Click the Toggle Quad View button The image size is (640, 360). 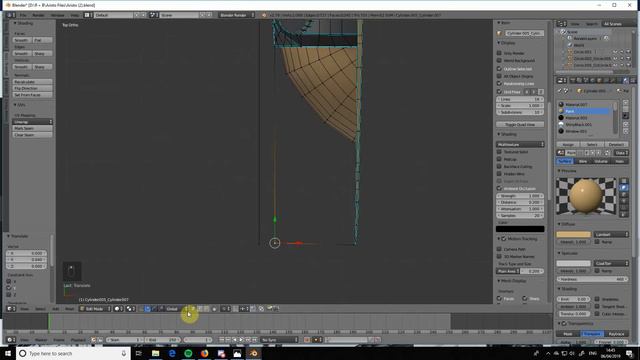(x=520, y=124)
